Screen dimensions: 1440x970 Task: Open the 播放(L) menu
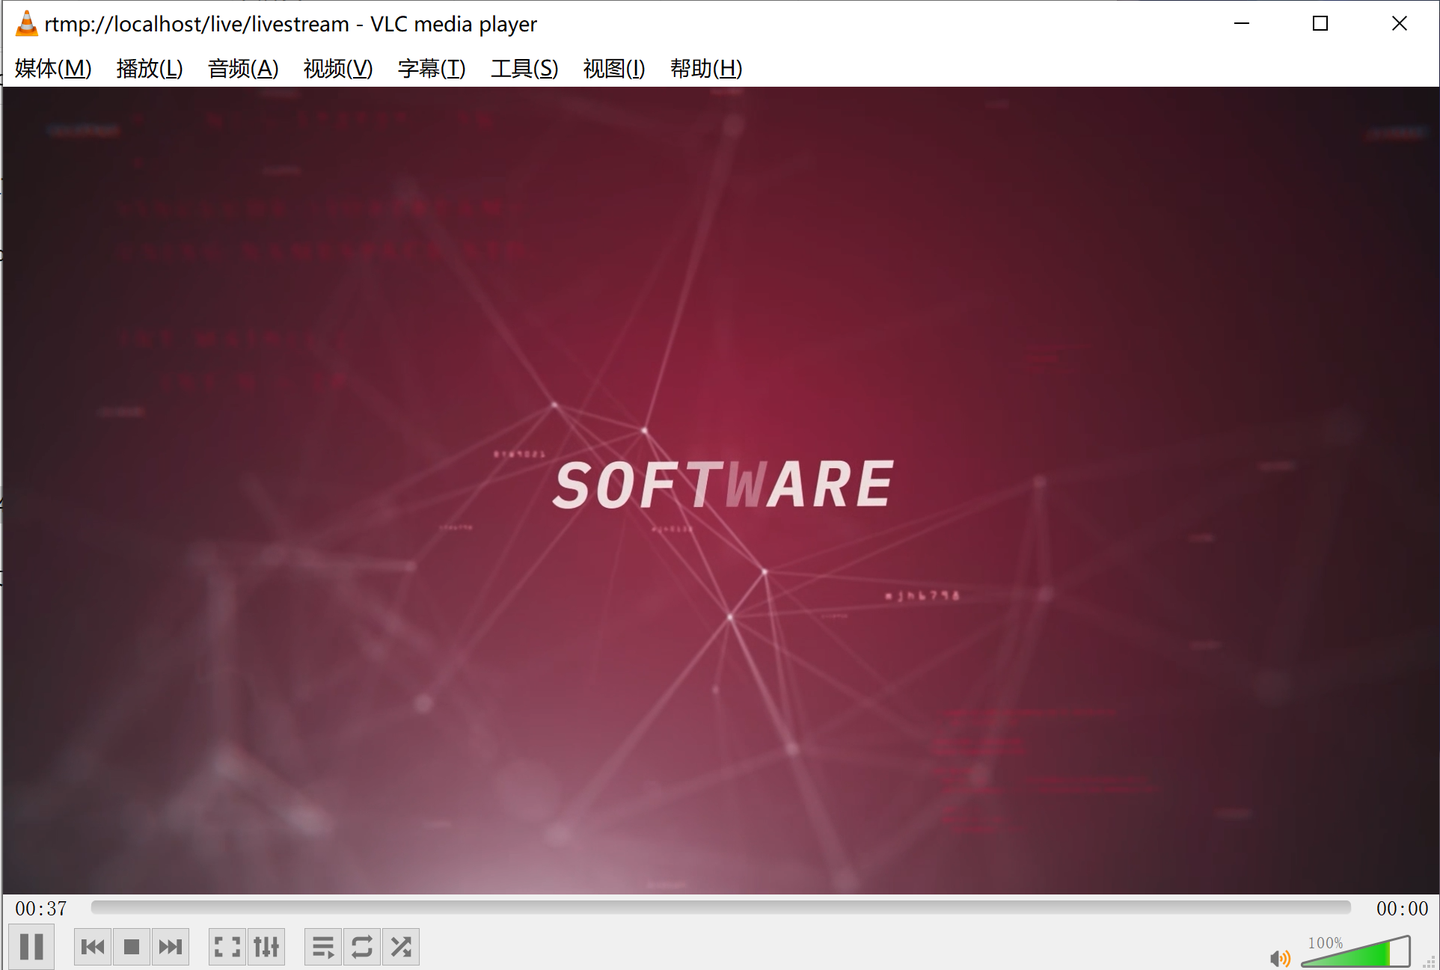[149, 68]
